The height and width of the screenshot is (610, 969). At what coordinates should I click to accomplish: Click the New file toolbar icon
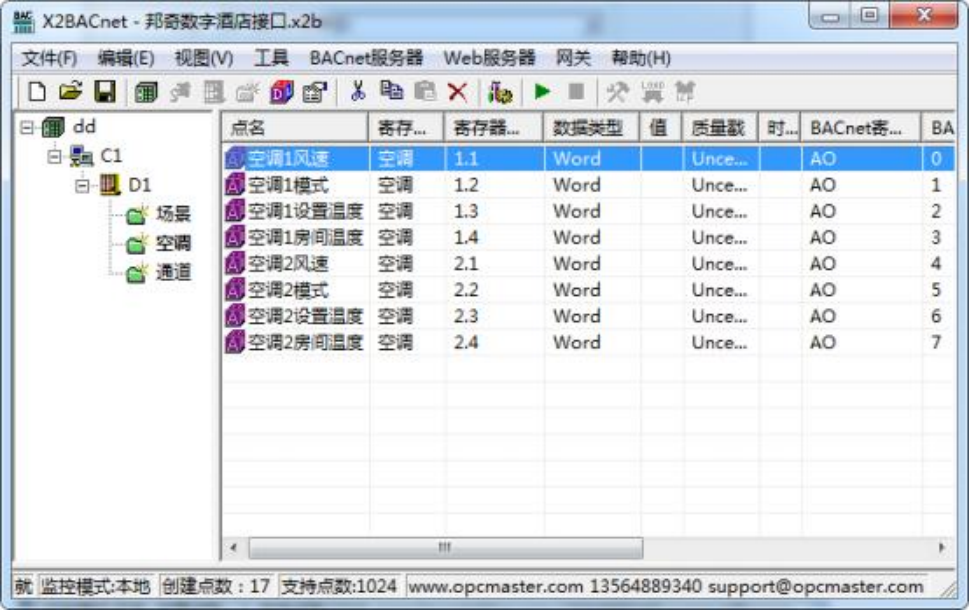point(37,92)
